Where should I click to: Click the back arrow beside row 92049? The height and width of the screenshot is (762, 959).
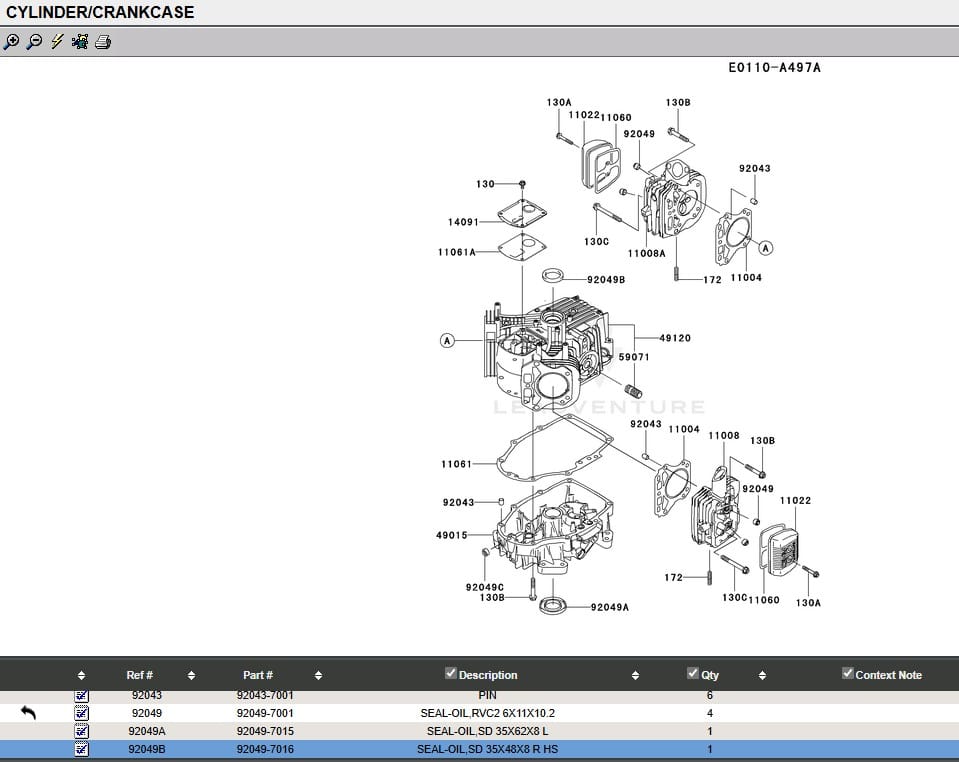click(x=28, y=713)
